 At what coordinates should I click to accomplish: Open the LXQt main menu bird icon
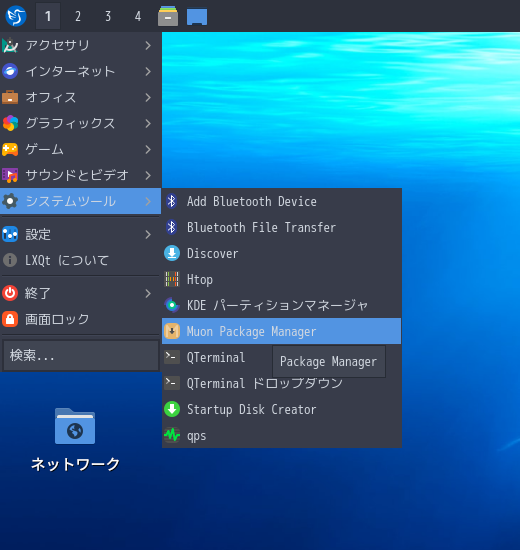[x=16, y=16]
